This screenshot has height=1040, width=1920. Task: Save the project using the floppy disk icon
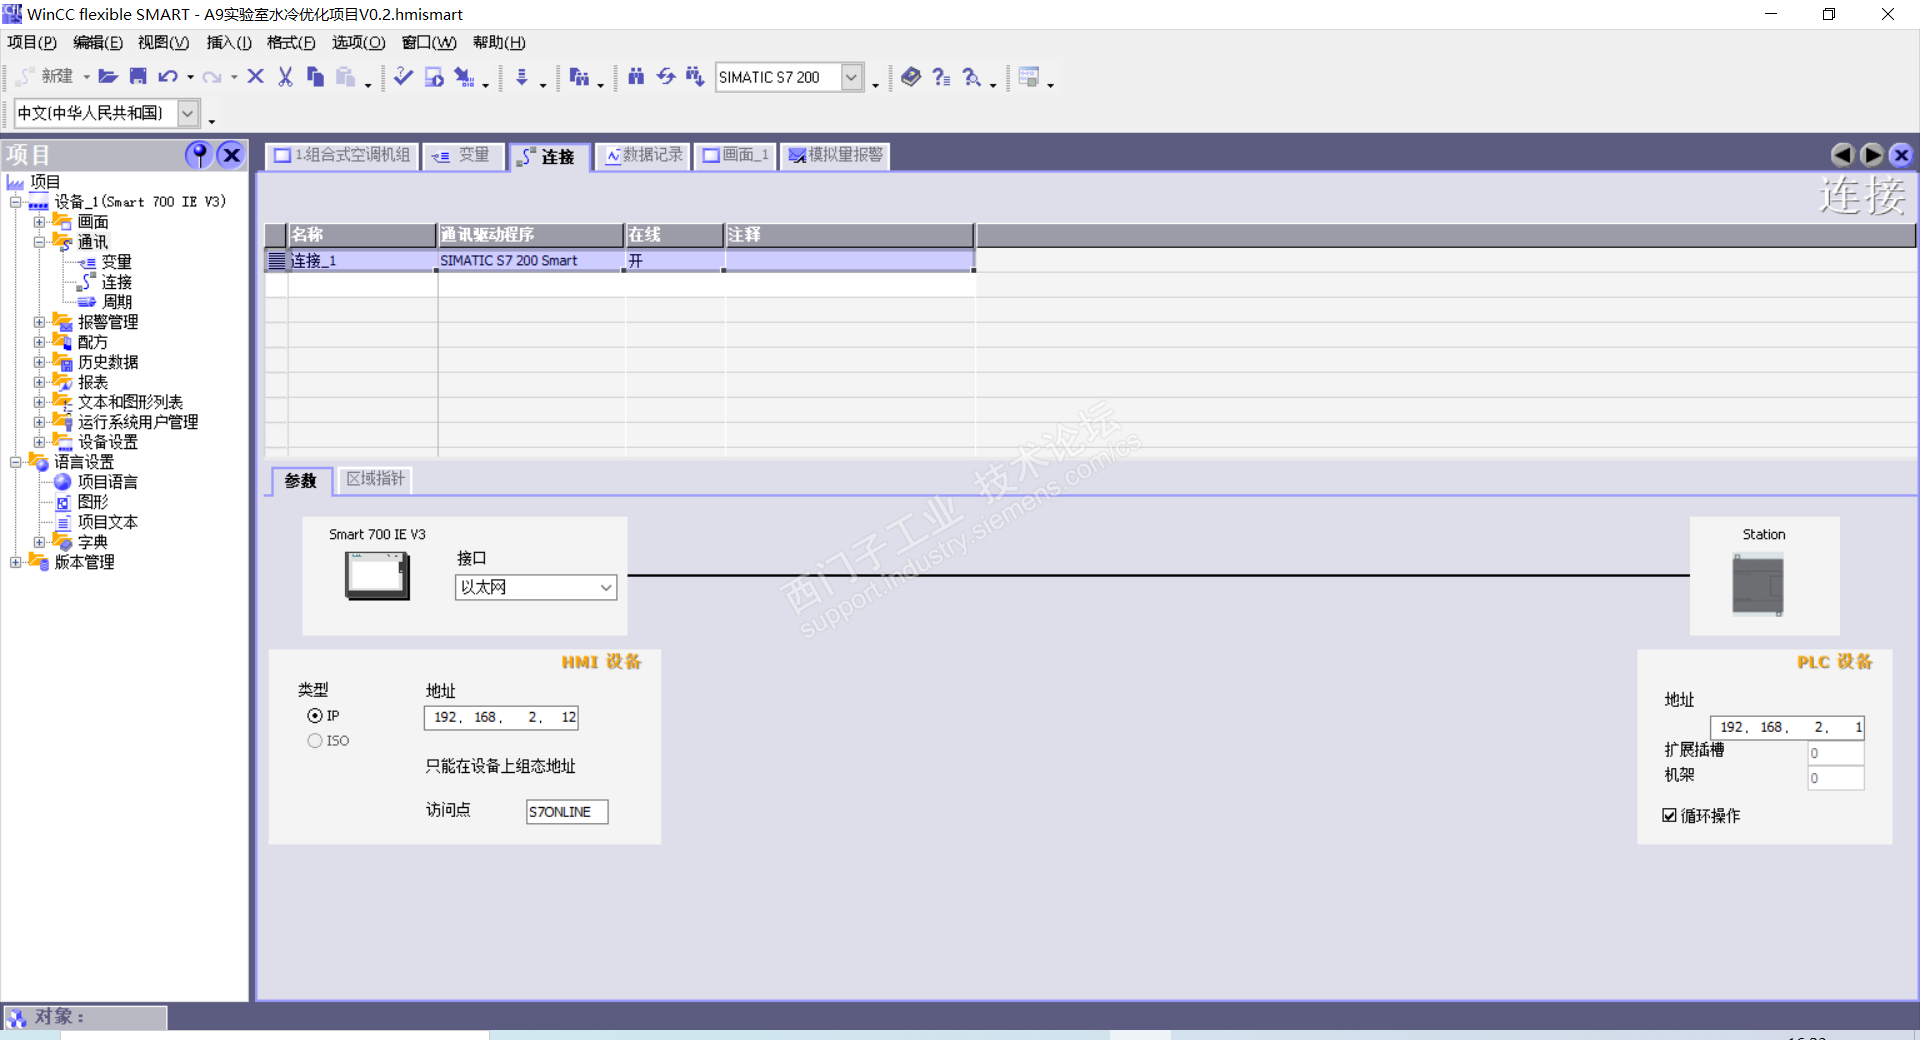coord(138,77)
